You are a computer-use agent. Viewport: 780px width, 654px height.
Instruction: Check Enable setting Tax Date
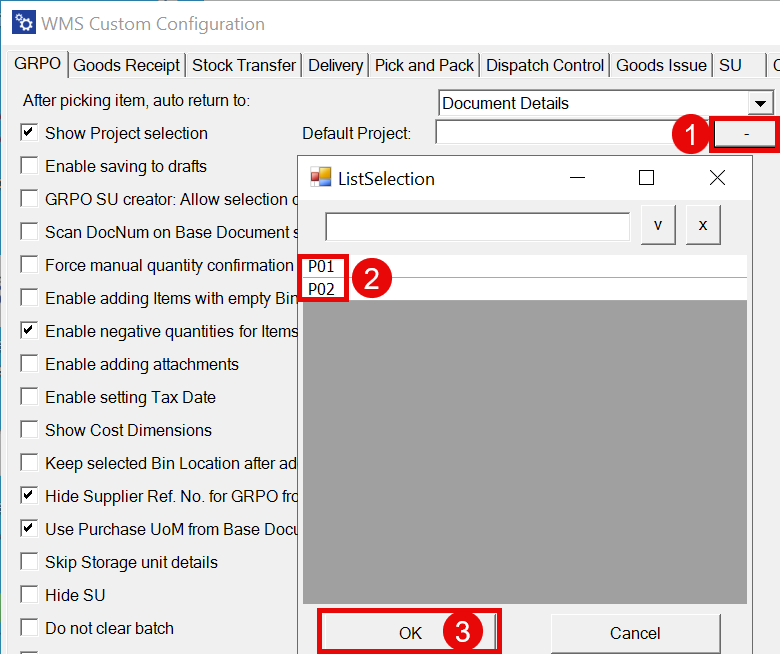click(x=29, y=396)
